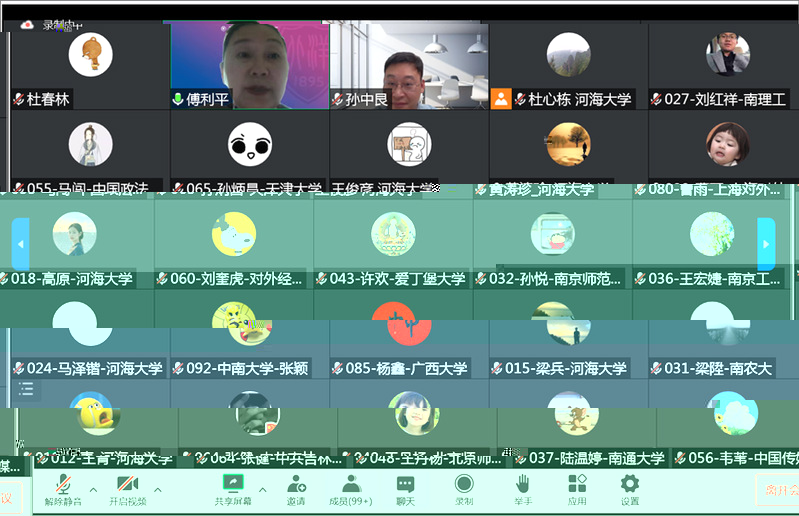This screenshot has width=799, height=516.
Task: Select 孙中良's video tile
Action: coord(409,65)
